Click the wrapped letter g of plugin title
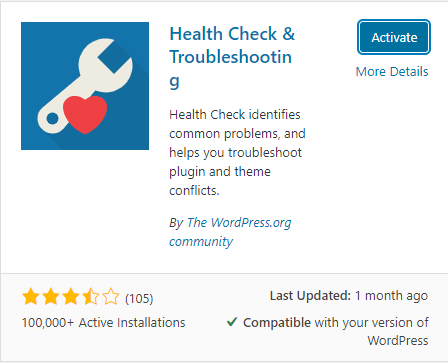Screen dimensions: 448x363 pyautogui.click(x=174, y=81)
